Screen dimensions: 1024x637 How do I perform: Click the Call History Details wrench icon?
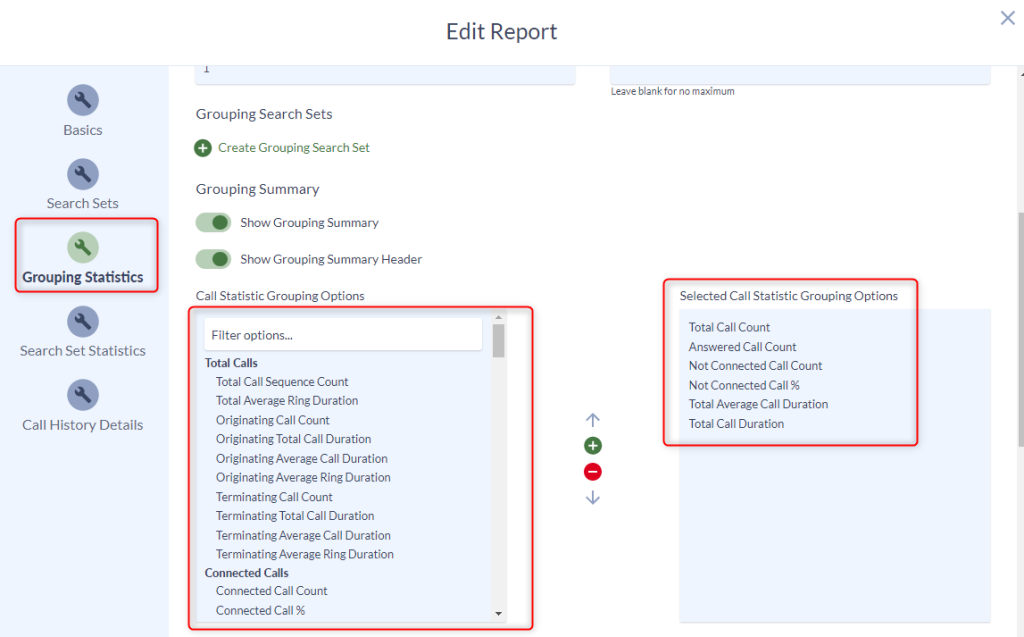pyautogui.click(x=83, y=395)
